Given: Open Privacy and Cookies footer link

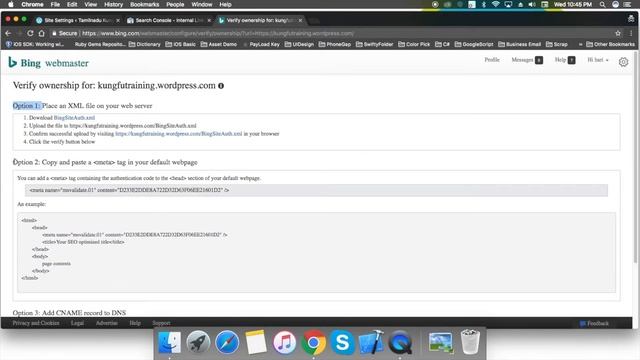Looking at the screenshot, I should [36, 323].
